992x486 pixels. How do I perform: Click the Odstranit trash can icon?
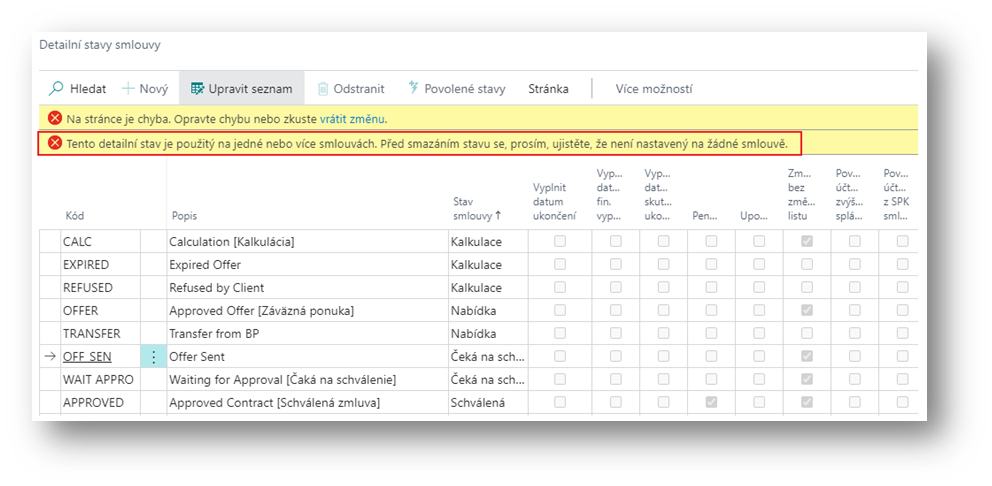point(323,89)
